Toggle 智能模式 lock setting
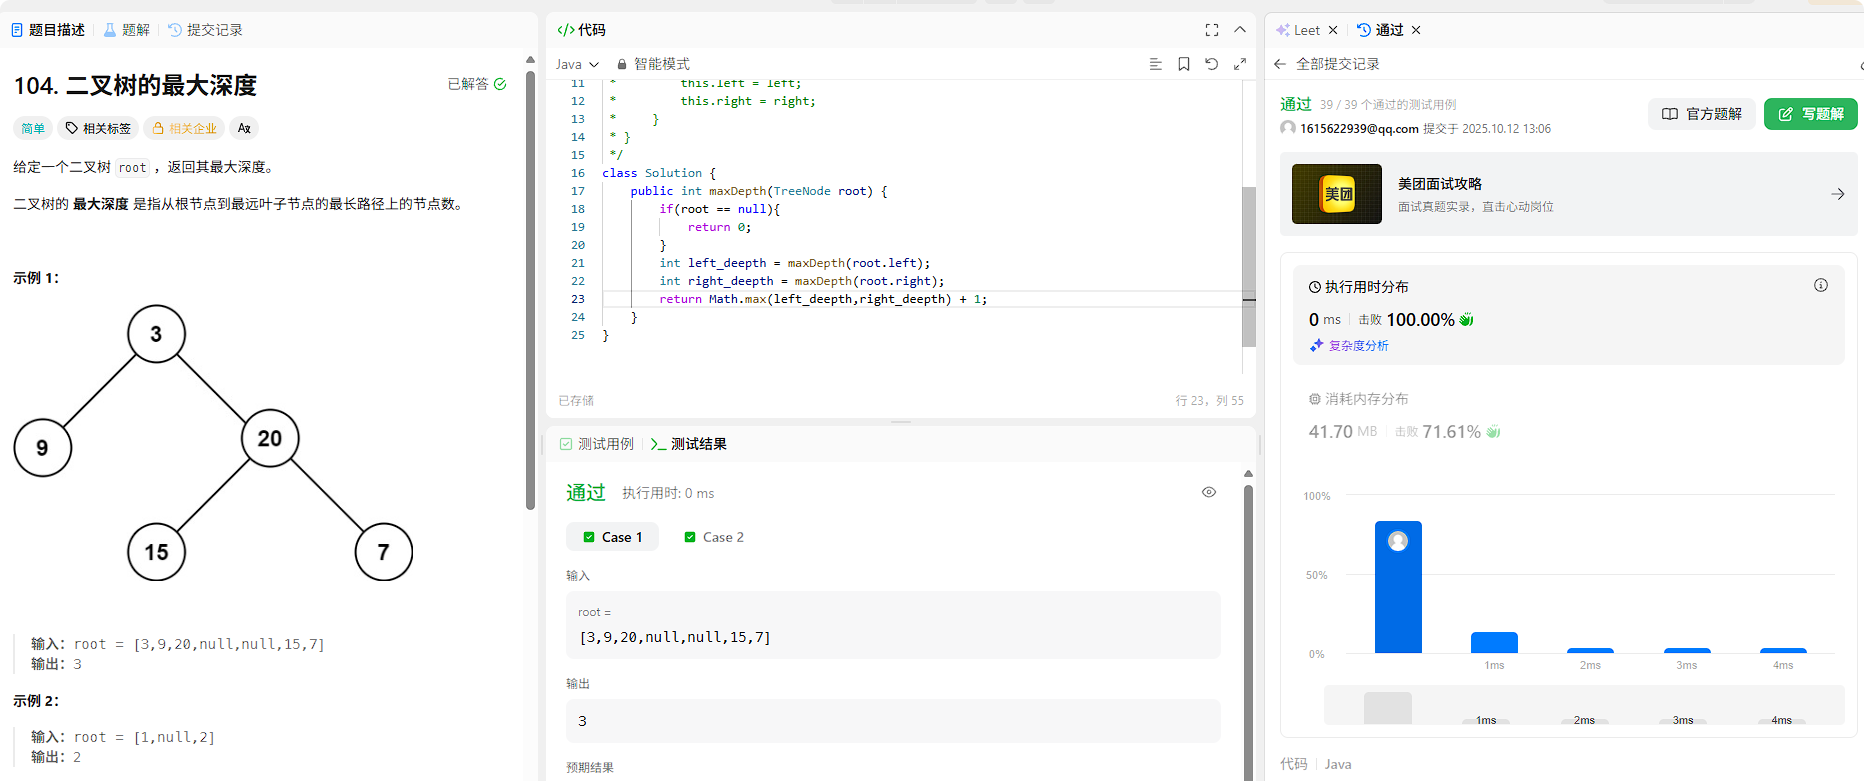The height and width of the screenshot is (781, 1864). pos(653,64)
